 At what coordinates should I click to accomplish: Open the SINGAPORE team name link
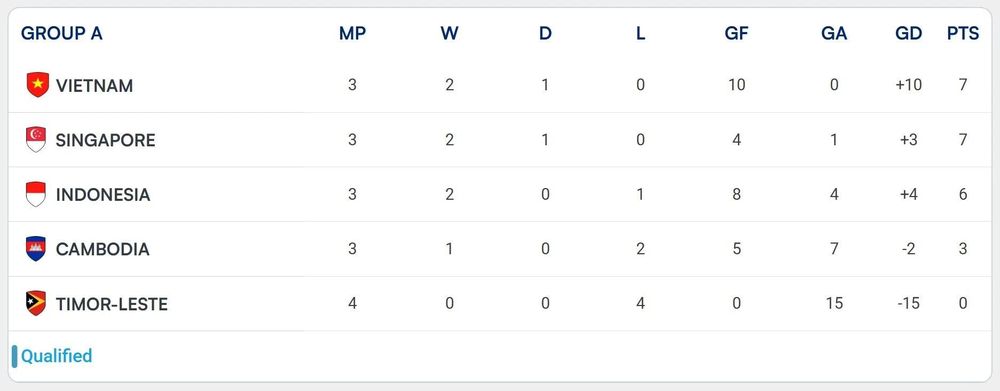(x=105, y=140)
